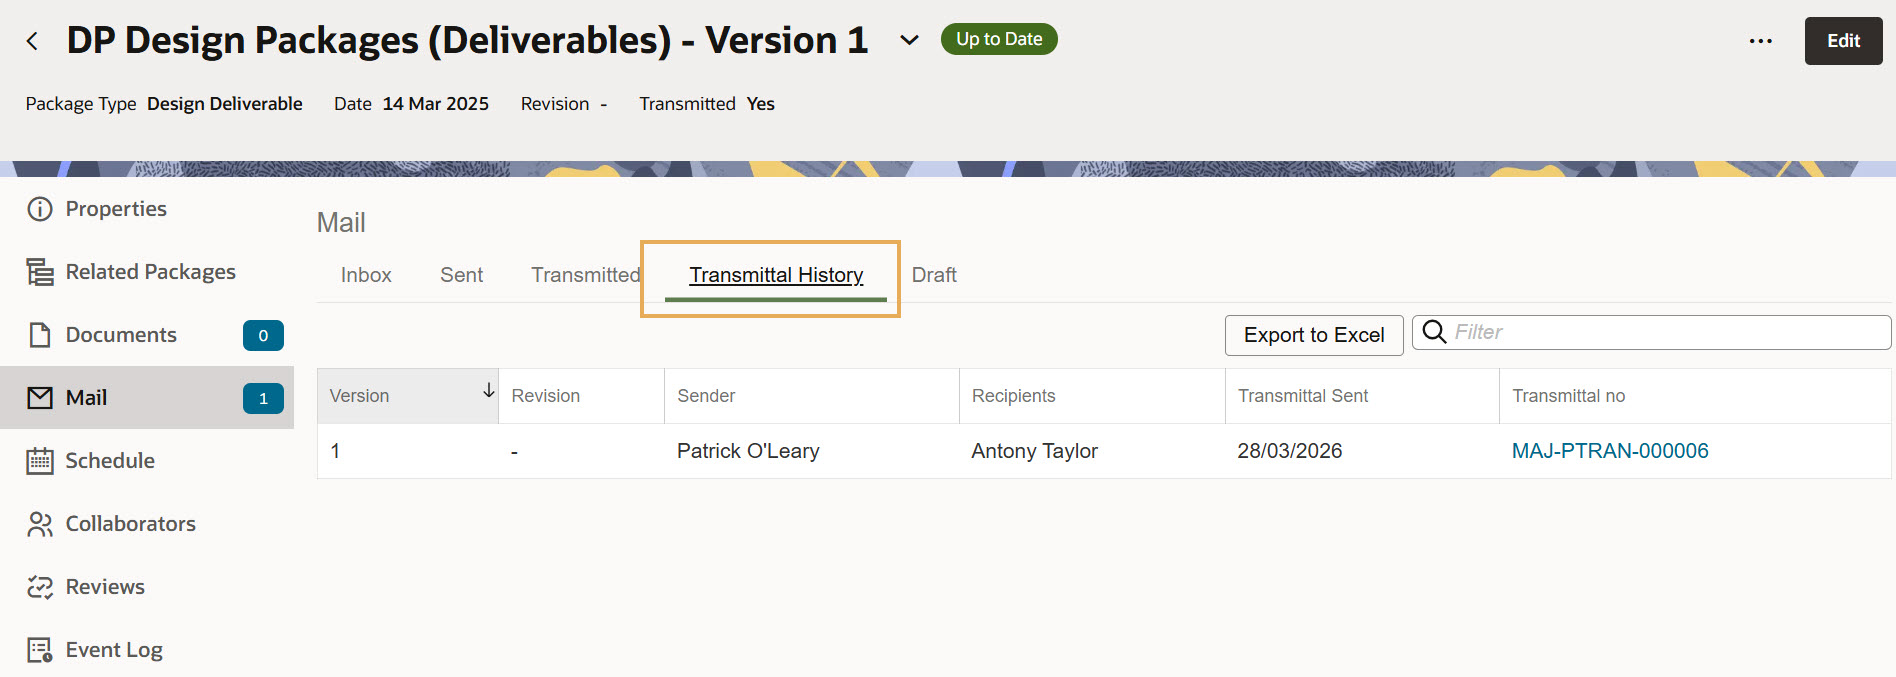
Task: Click the three-dot more options menu
Action: coord(1760,41)
